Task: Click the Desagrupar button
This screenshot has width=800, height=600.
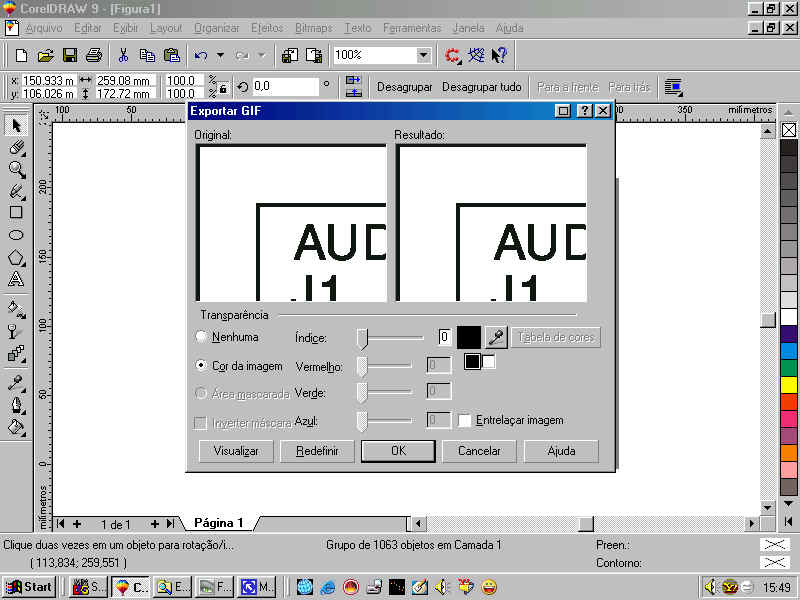Action: (x=405, y=87)
